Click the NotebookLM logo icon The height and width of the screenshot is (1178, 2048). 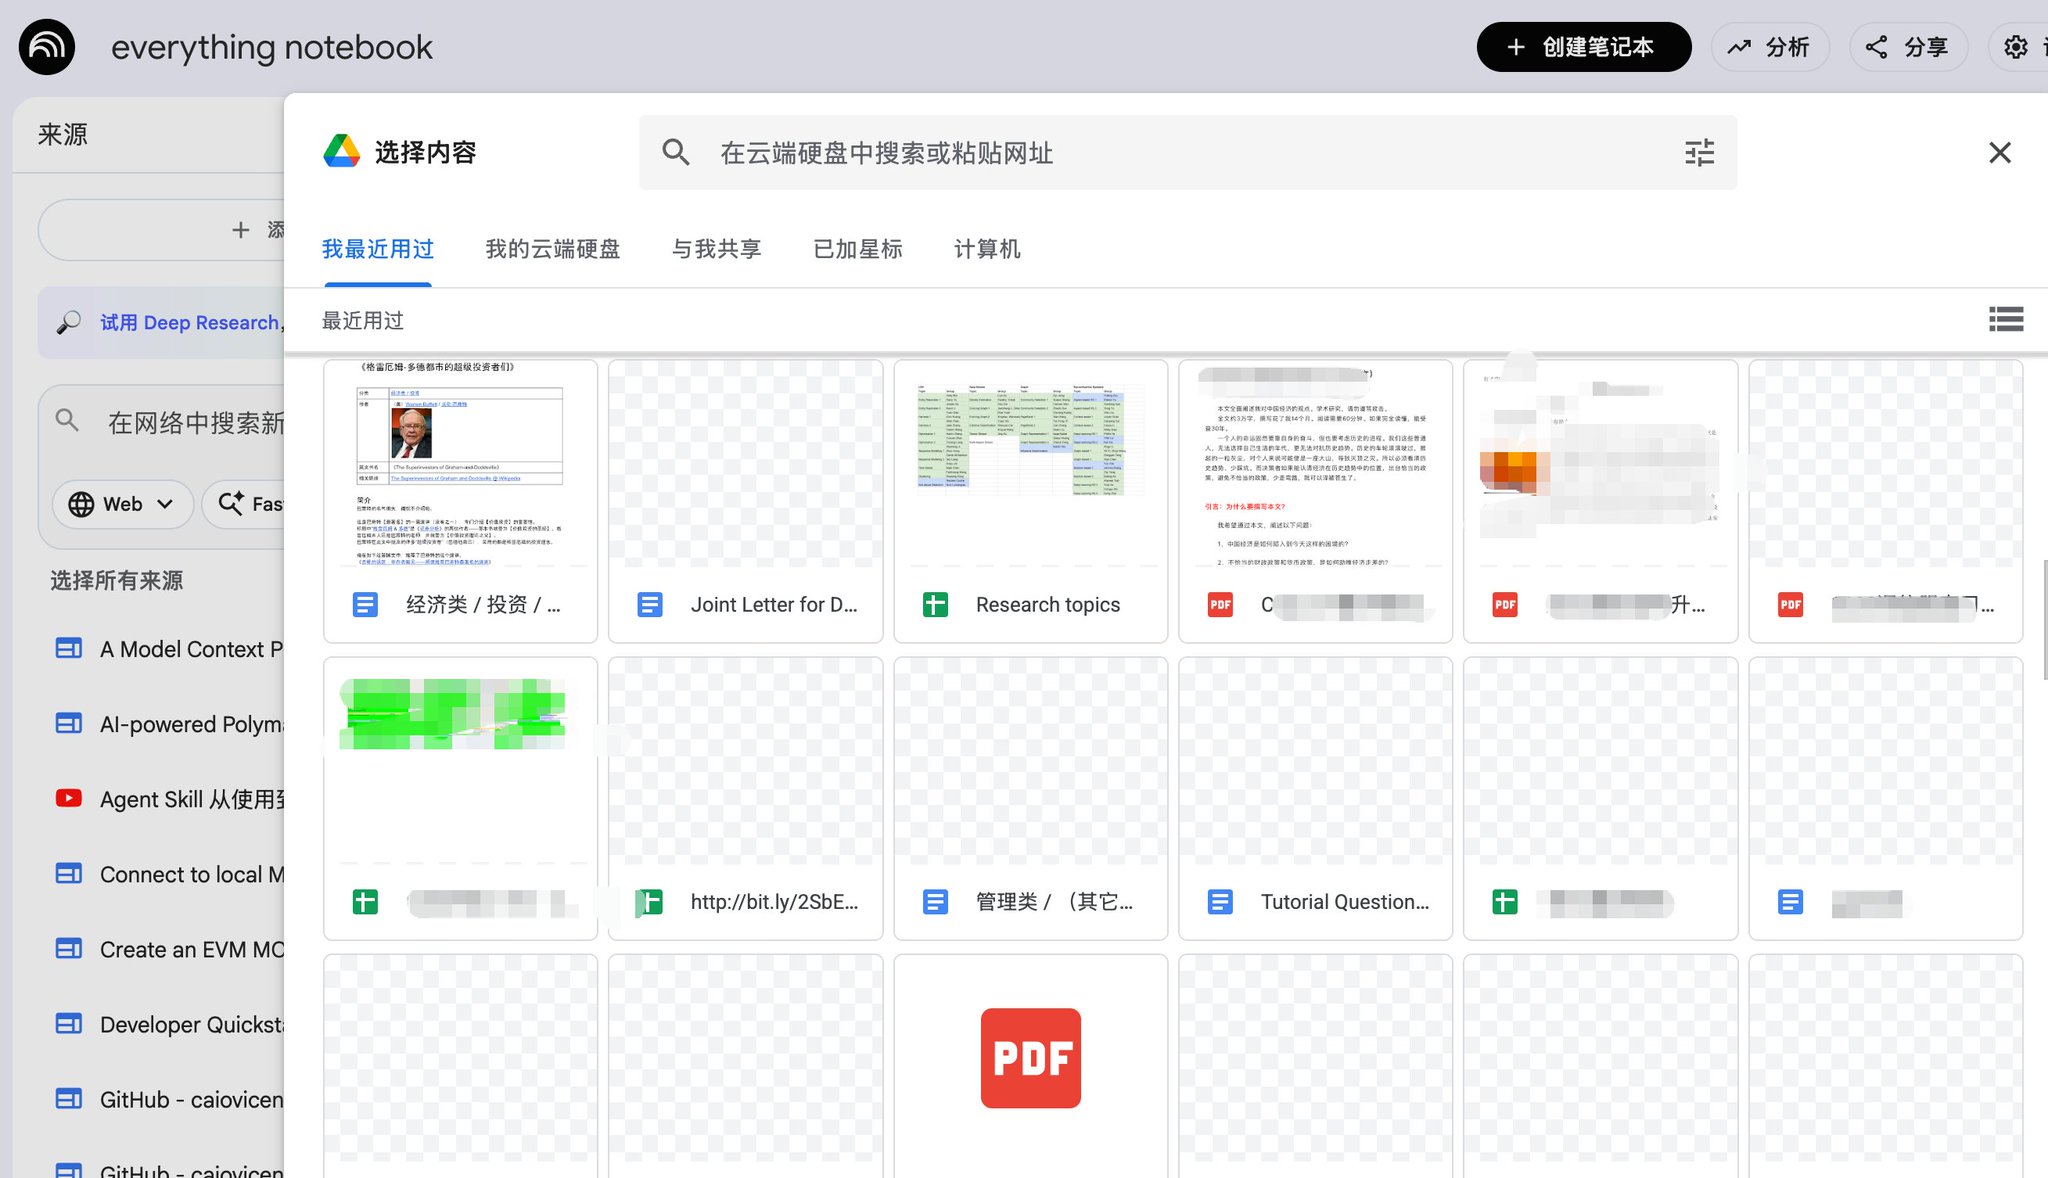[47, 47]
